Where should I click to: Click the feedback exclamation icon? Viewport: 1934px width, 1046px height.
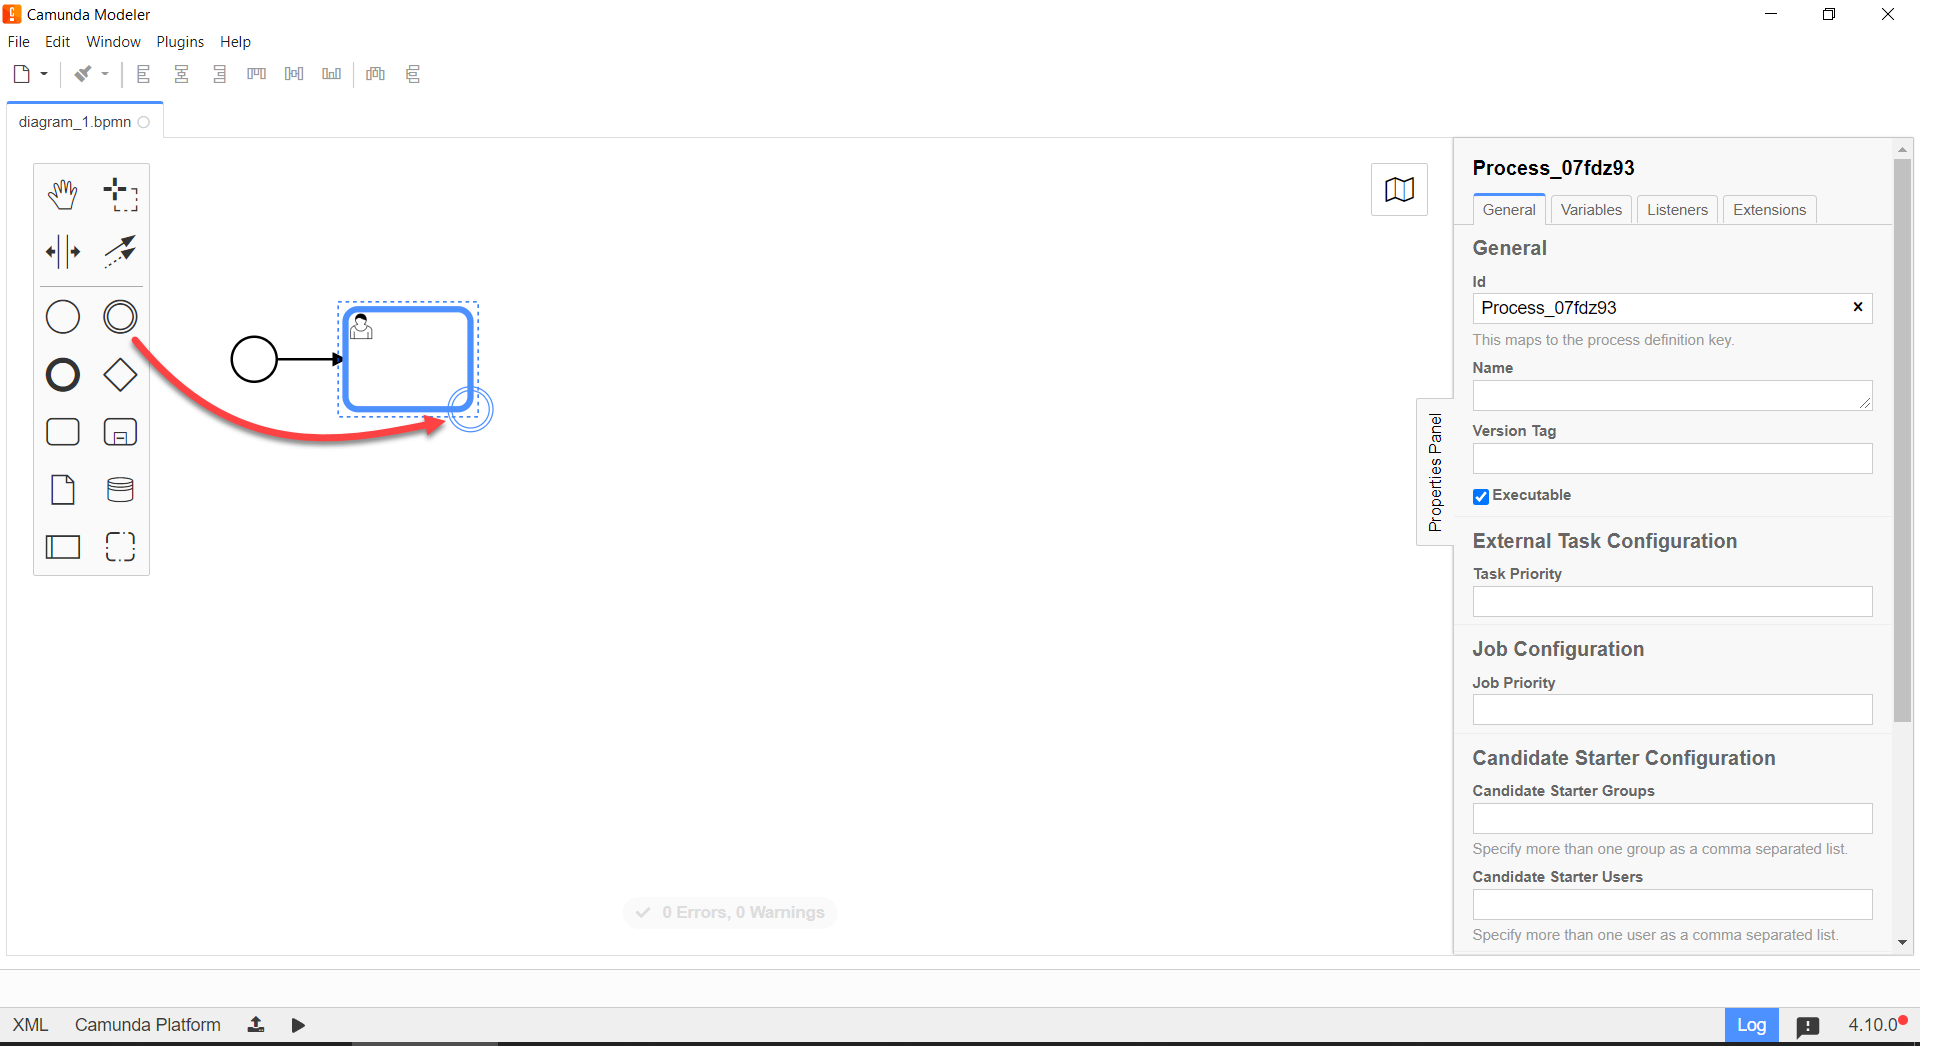tap(1808, 1026)
